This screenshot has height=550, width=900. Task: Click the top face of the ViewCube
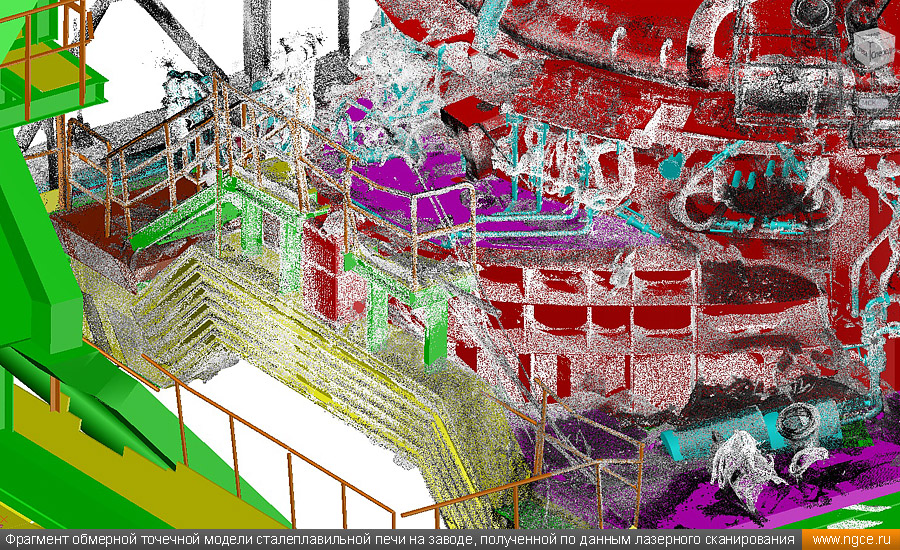tap(874, 34)
